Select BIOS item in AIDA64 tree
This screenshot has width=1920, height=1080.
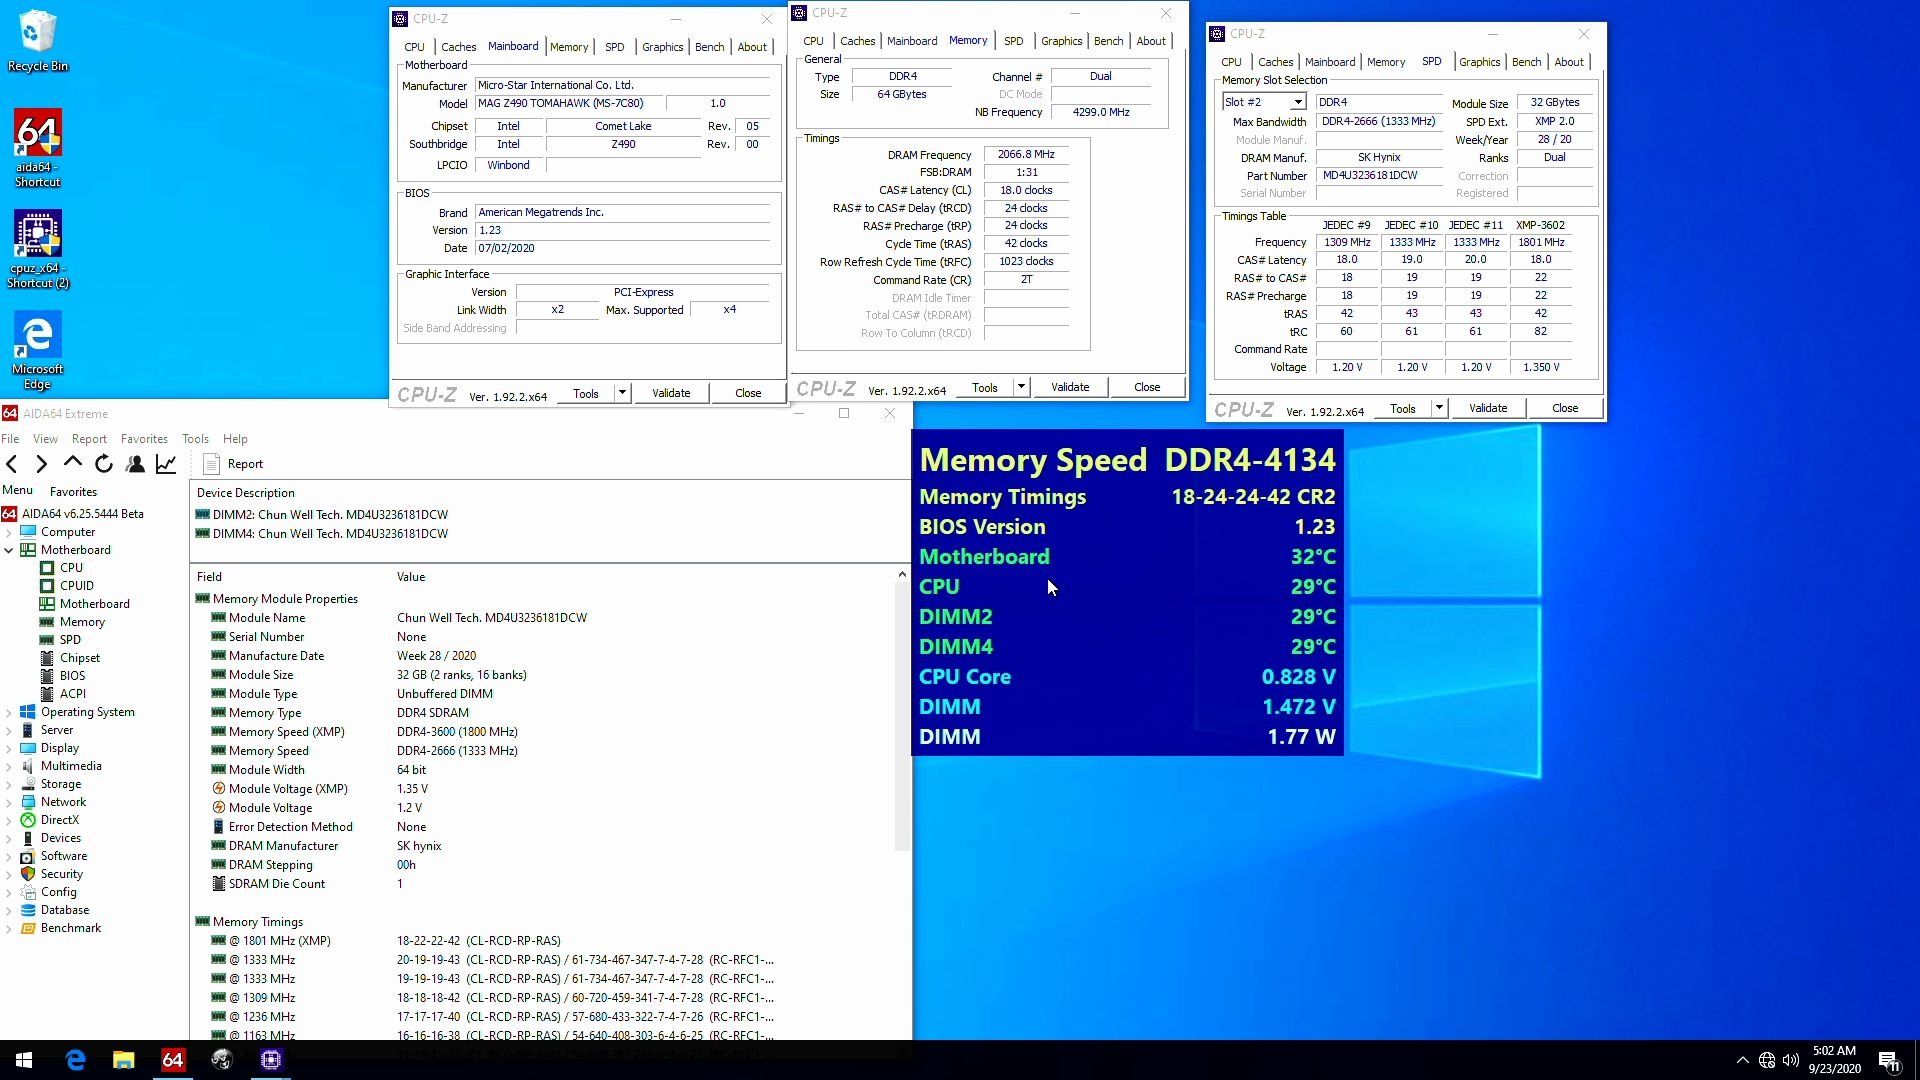[72, 676]
